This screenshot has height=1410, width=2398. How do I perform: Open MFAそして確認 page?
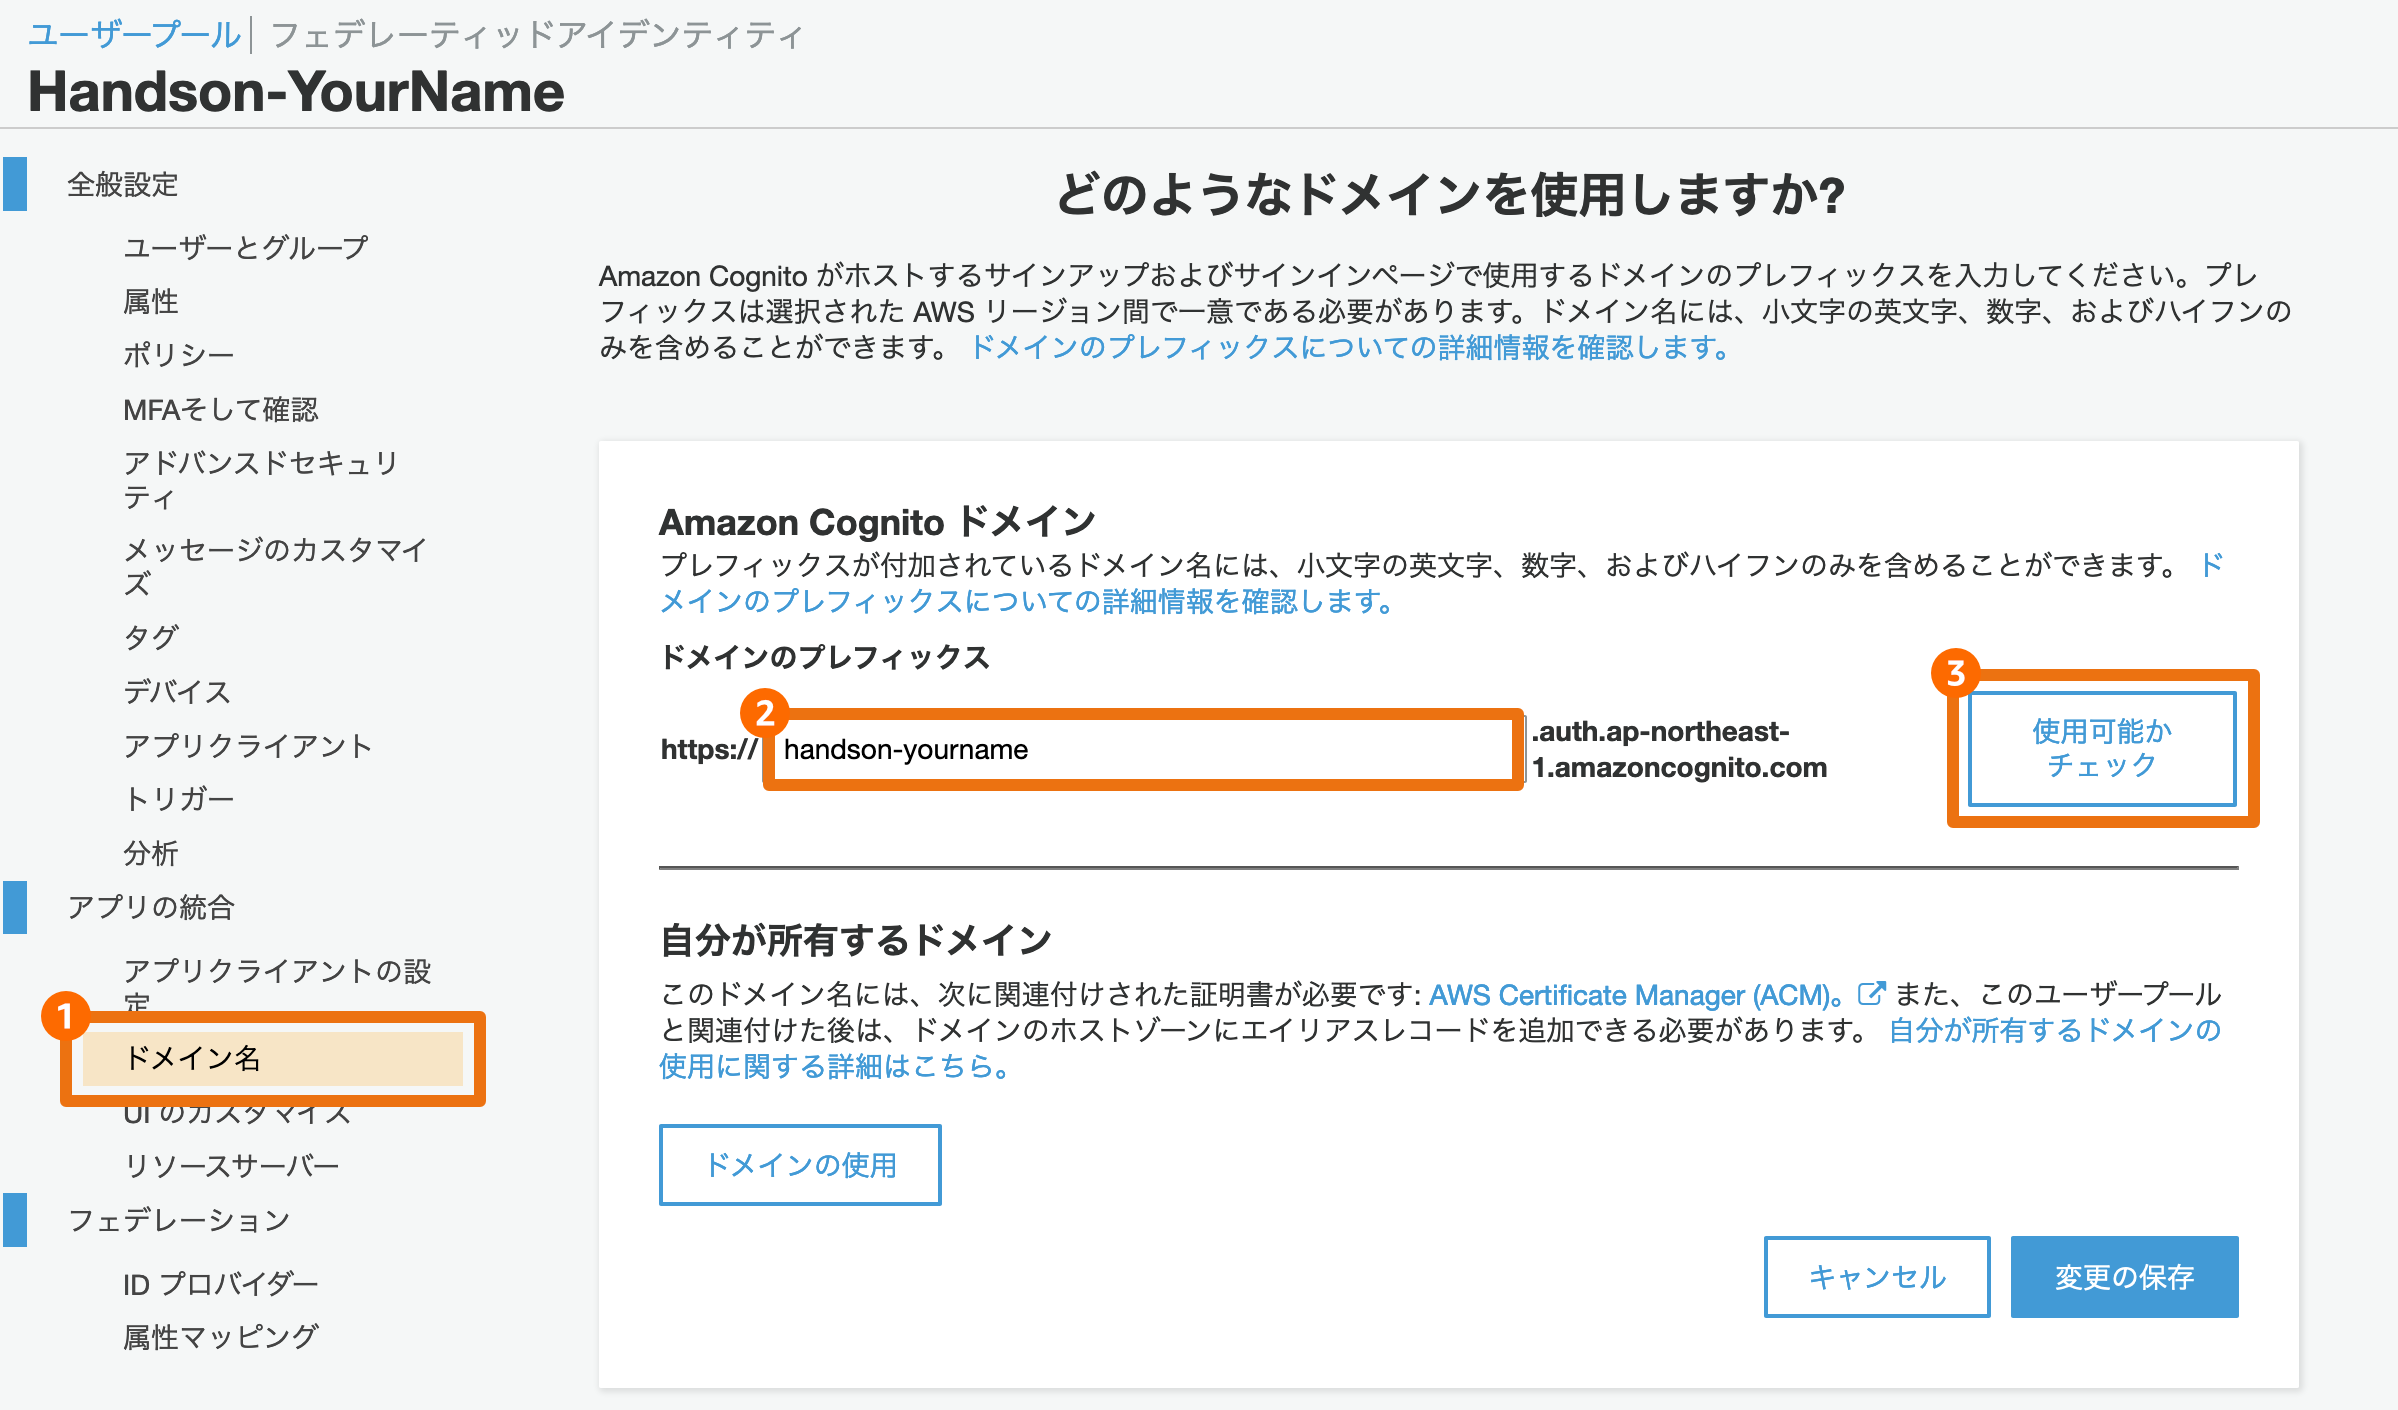(x=221, y=409)
